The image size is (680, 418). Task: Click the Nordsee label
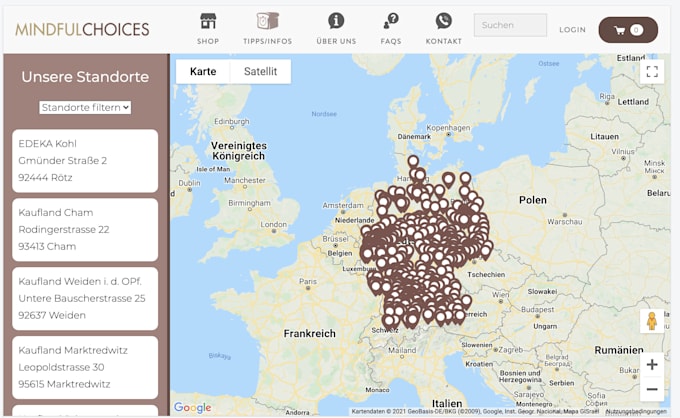(324, 114)
